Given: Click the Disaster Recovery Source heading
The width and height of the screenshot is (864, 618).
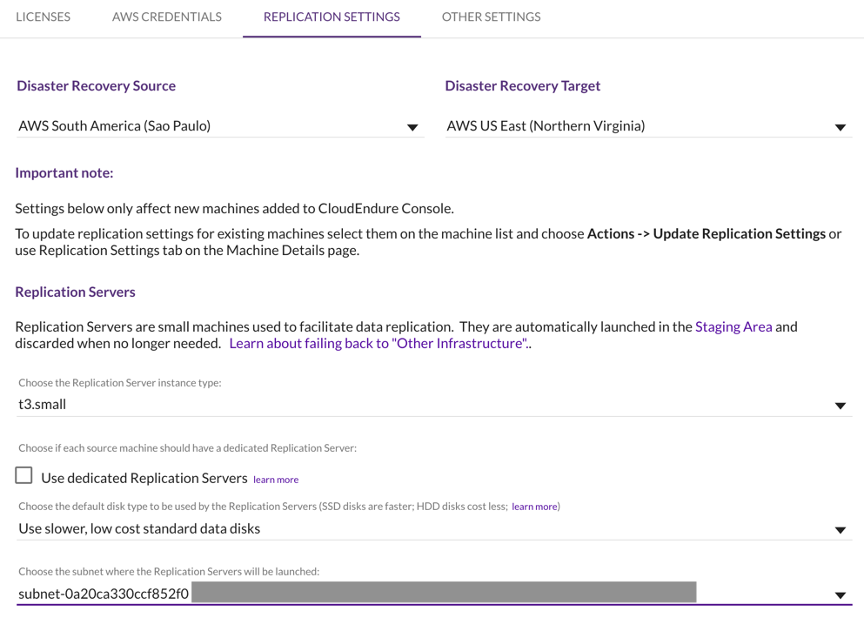Looking at the screenshot, I should (96, 86).
